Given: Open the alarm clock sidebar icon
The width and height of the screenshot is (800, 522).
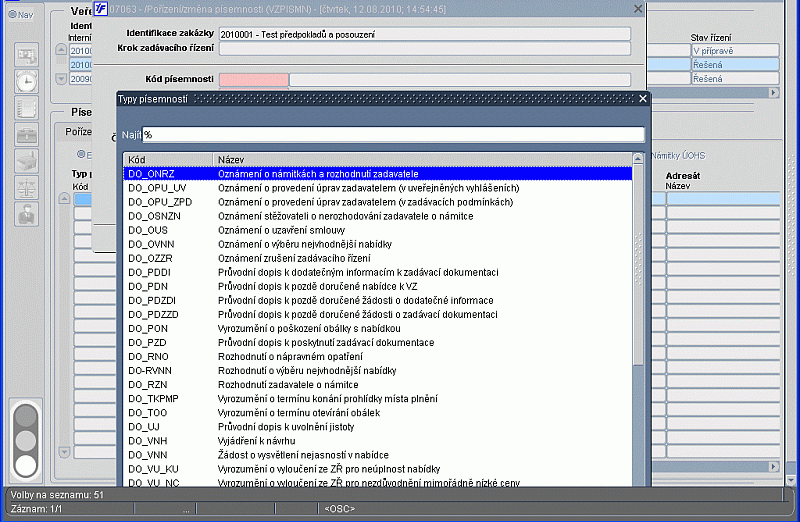Looking at the screenshot, I should 27,82.
